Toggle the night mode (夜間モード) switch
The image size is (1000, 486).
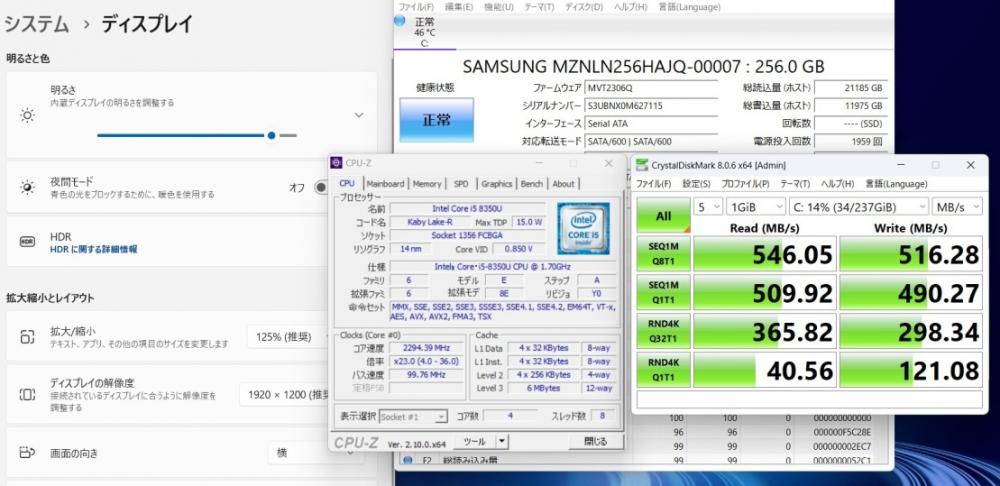coord(321,188)
